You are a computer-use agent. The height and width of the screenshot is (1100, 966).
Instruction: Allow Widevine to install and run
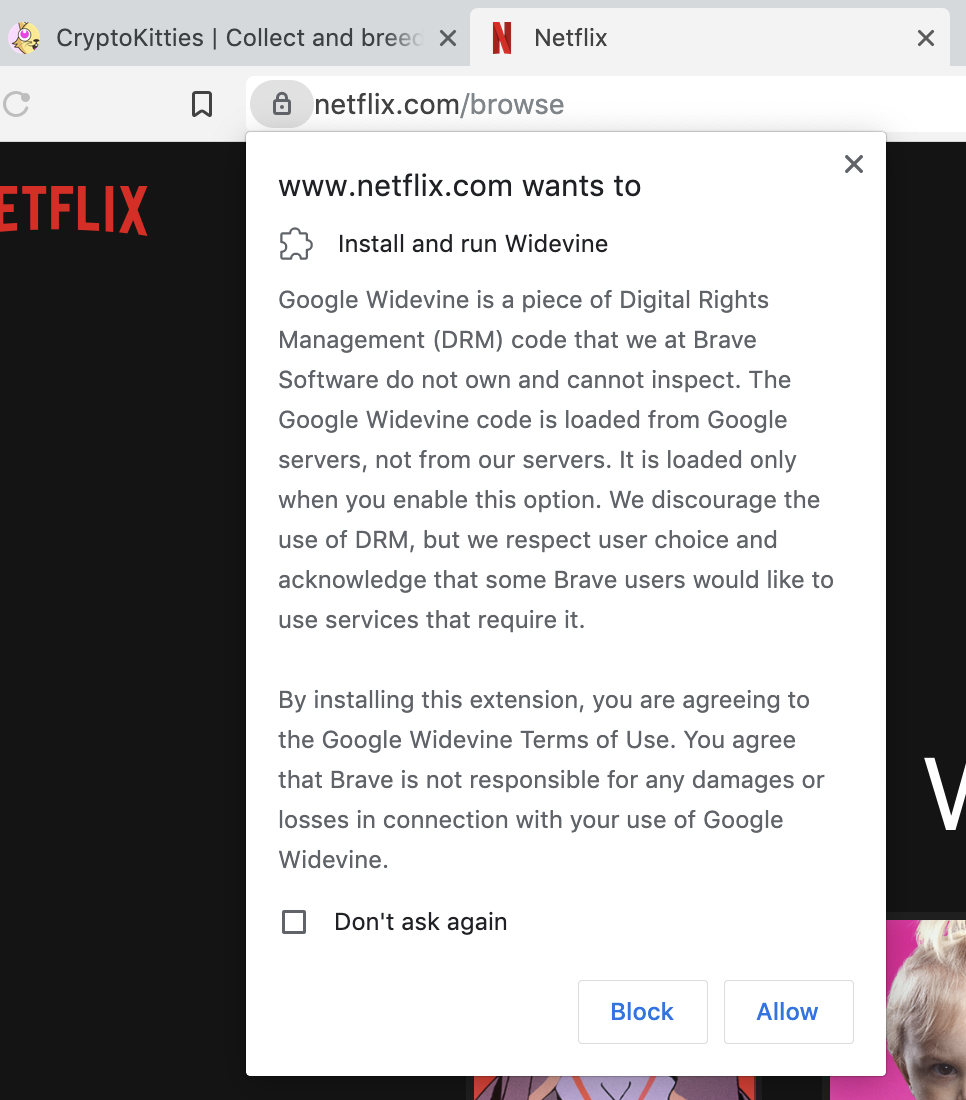point(788,1011)
